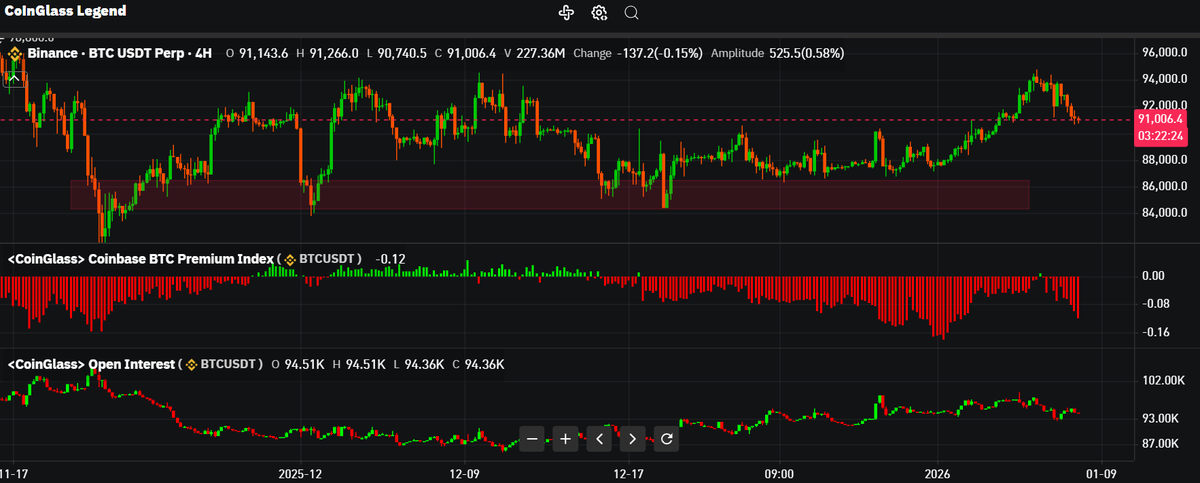Click the 03:22:24 candle countdown timer

tap(1160, 135)
